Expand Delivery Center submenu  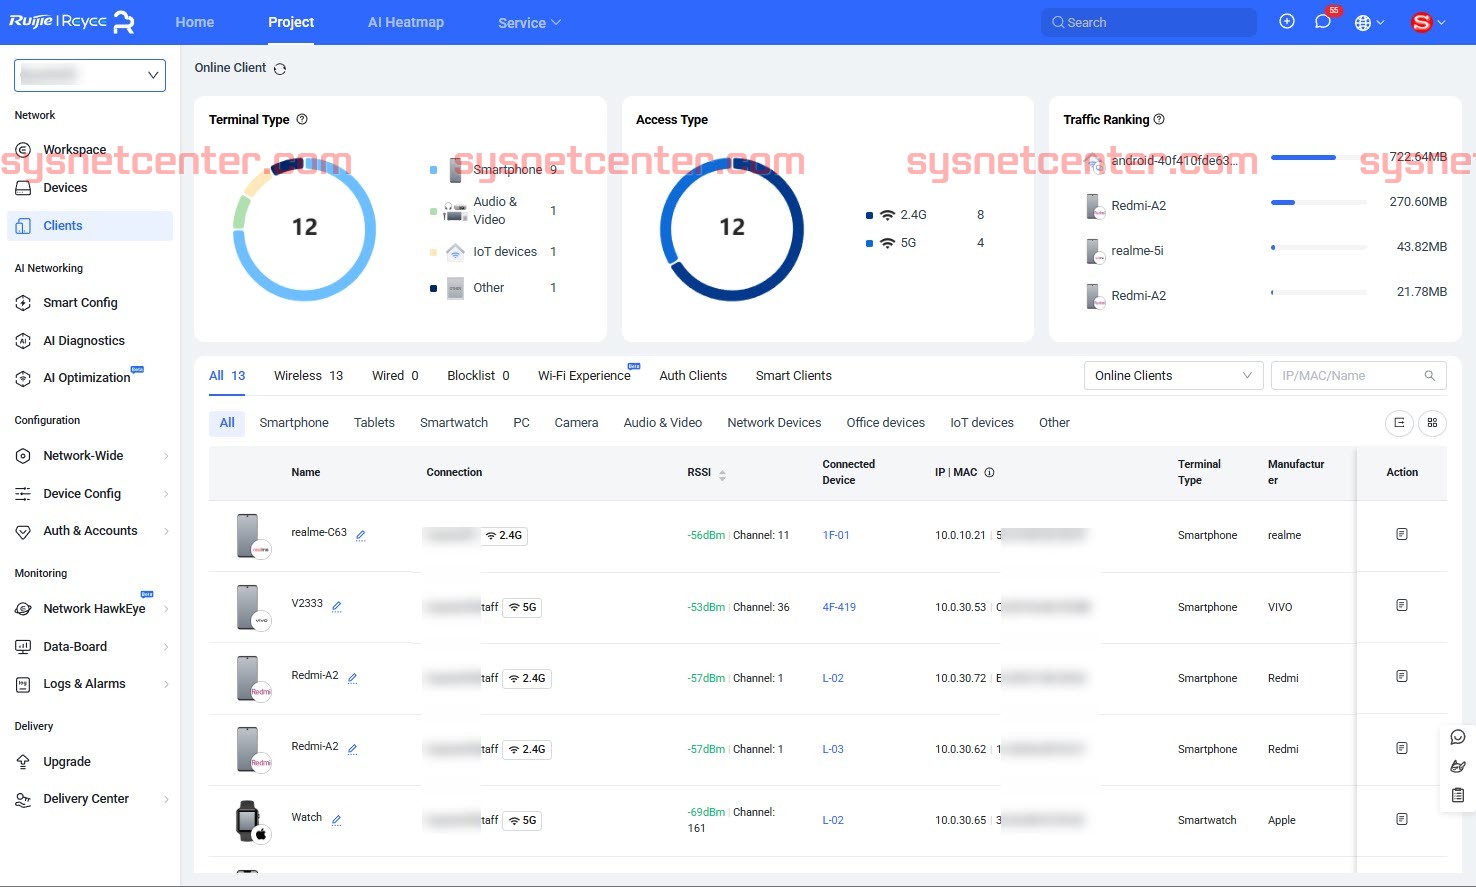[x=92, y=799]
